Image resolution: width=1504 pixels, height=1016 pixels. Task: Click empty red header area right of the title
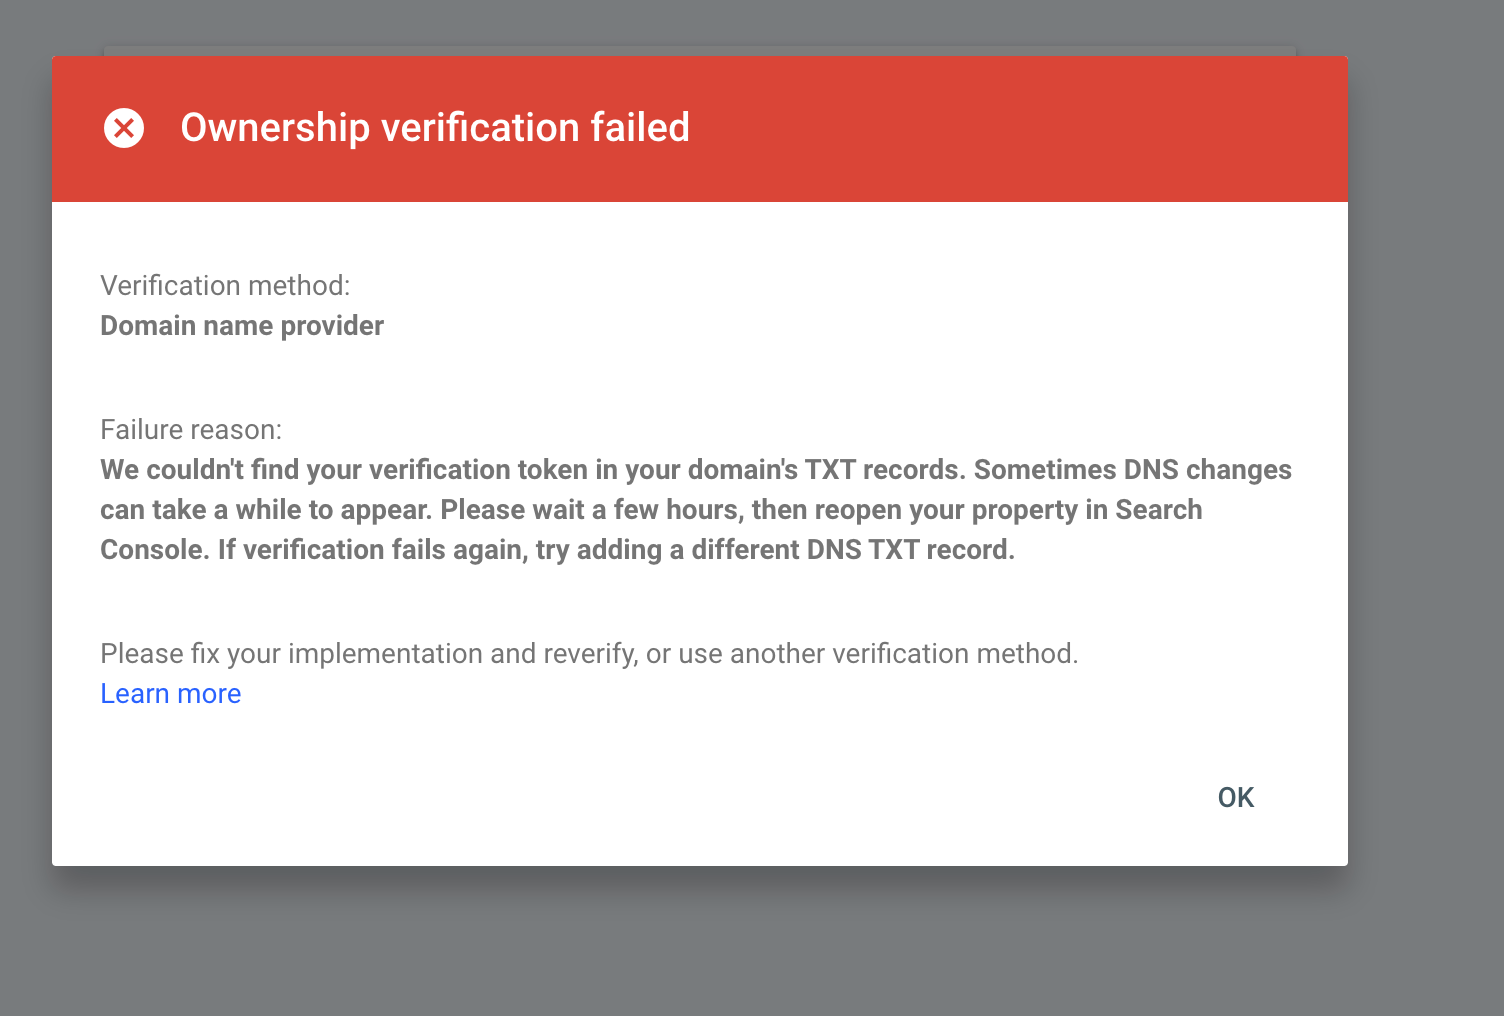click(x=1000, y=128)
